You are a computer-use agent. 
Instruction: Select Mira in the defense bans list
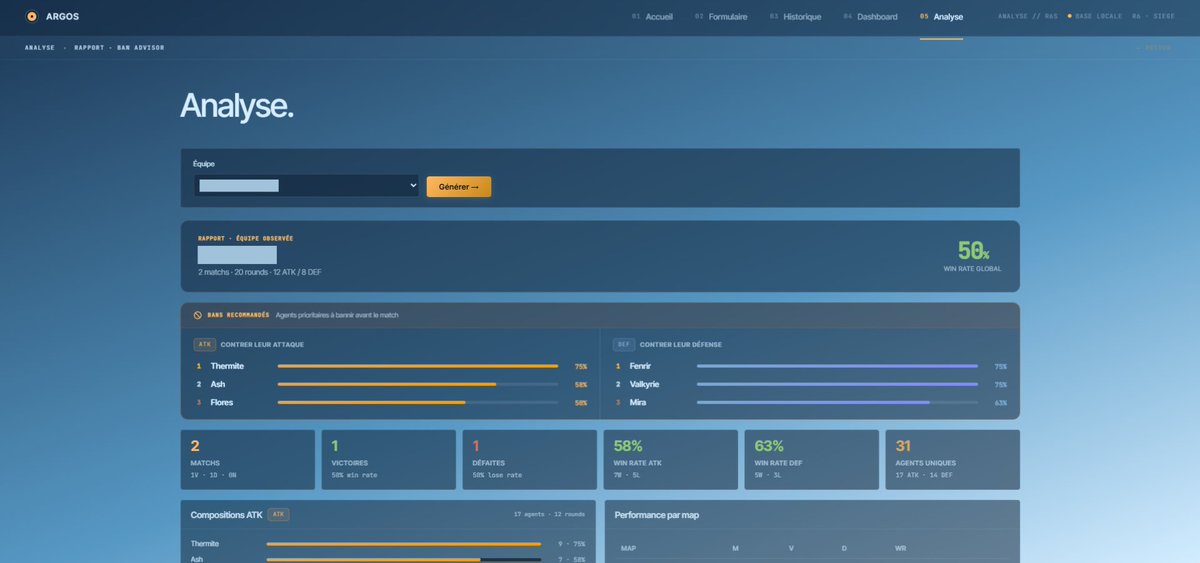pos(637,402)
